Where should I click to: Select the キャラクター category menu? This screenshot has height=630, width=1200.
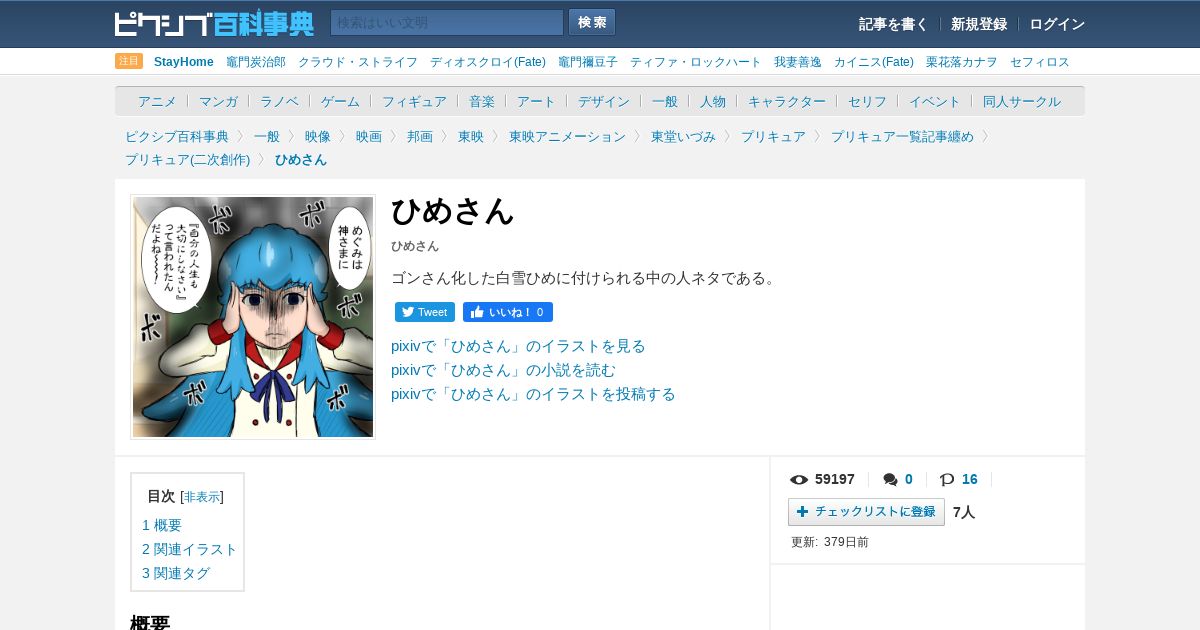pos(787,101)
